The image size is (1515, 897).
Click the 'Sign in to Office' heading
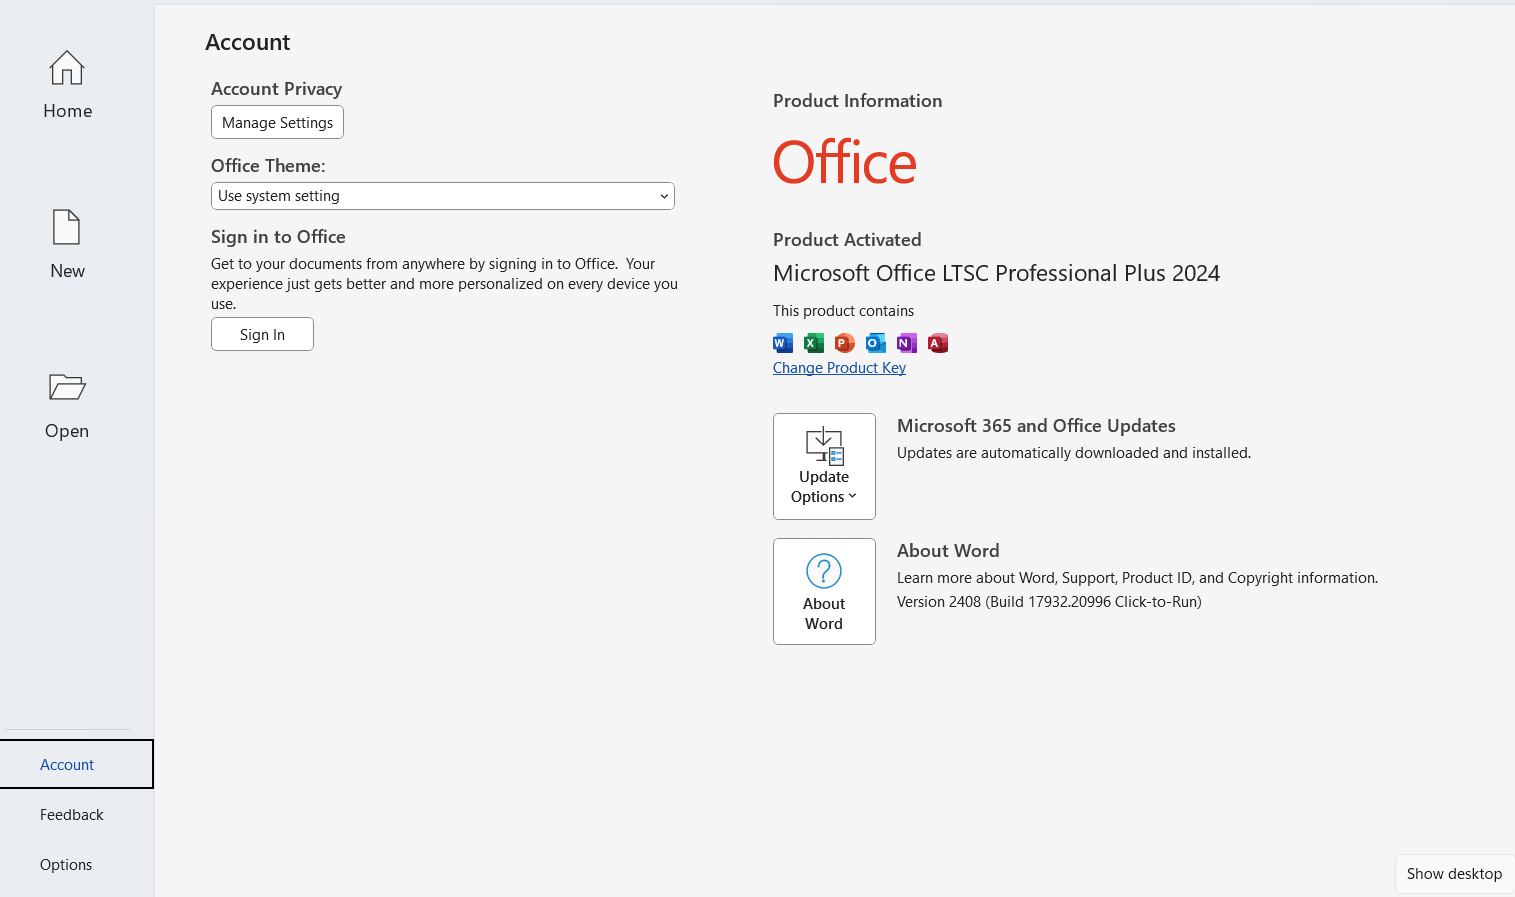tap(278, 237)
